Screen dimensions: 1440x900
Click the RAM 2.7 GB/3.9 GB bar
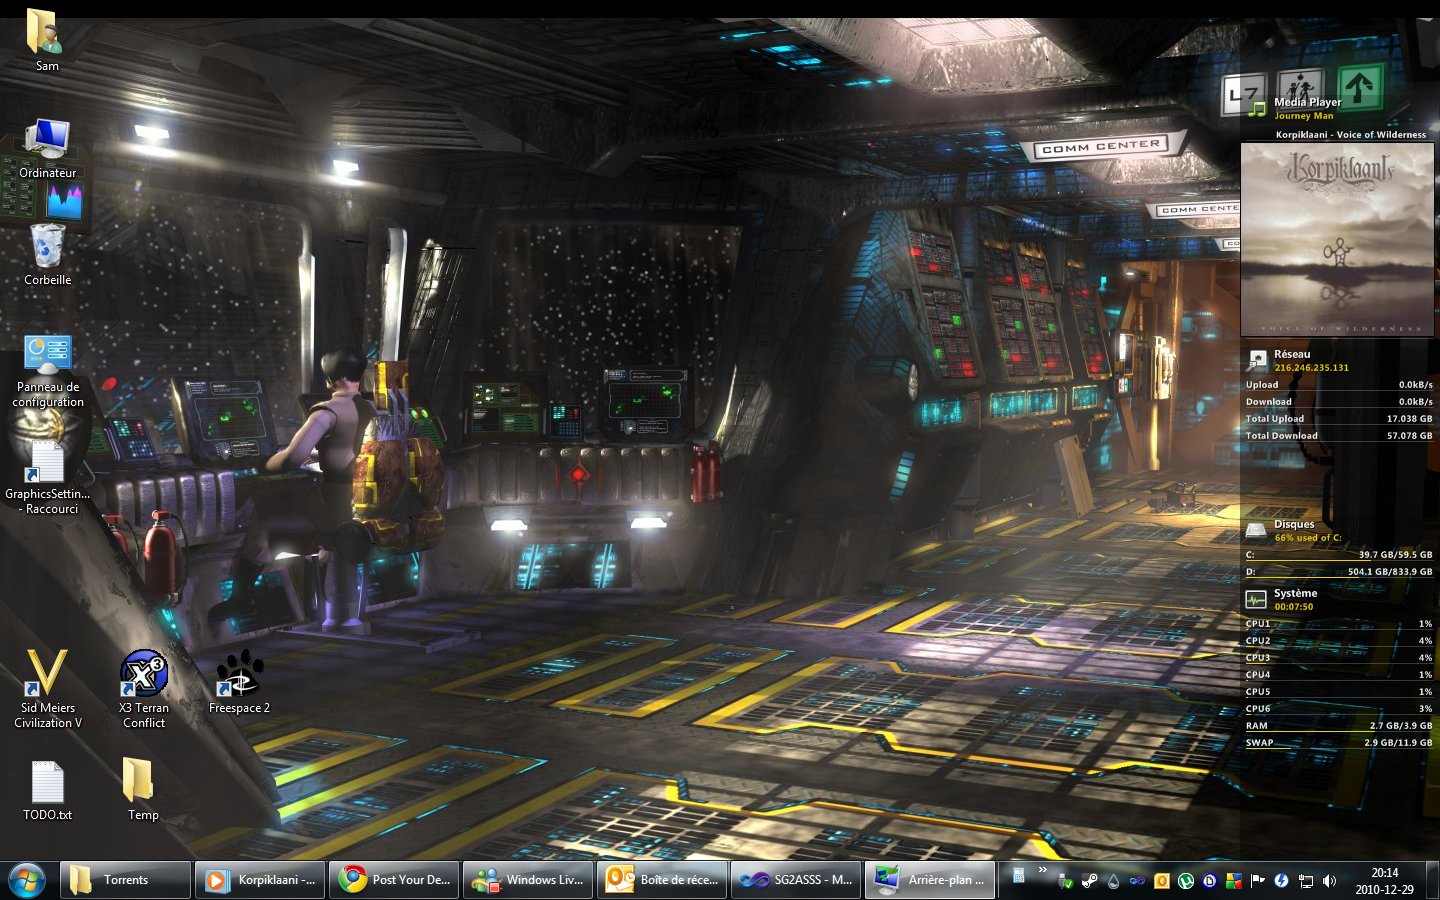[1339, 725]
